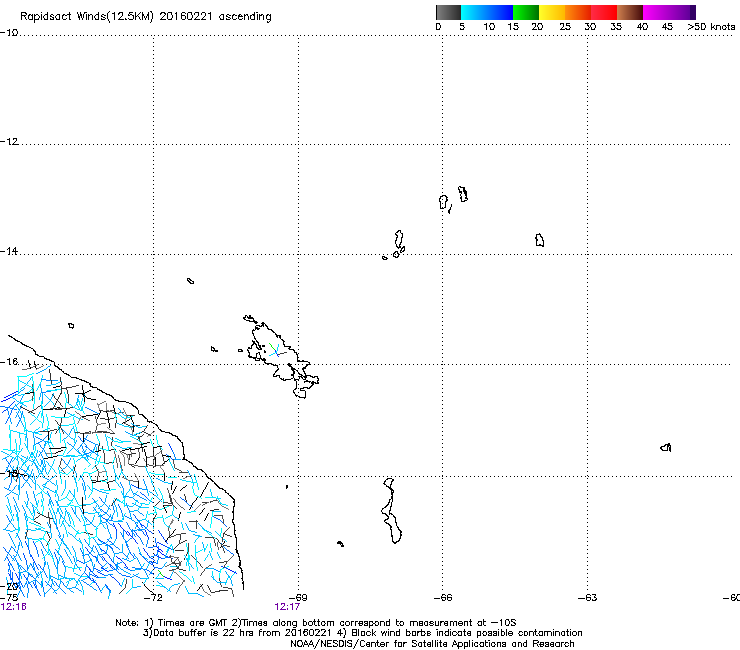The width and height of the screenshot is (740, 650).
Task: Click the 'Times are GMT' note line
Action: point(316,623)
